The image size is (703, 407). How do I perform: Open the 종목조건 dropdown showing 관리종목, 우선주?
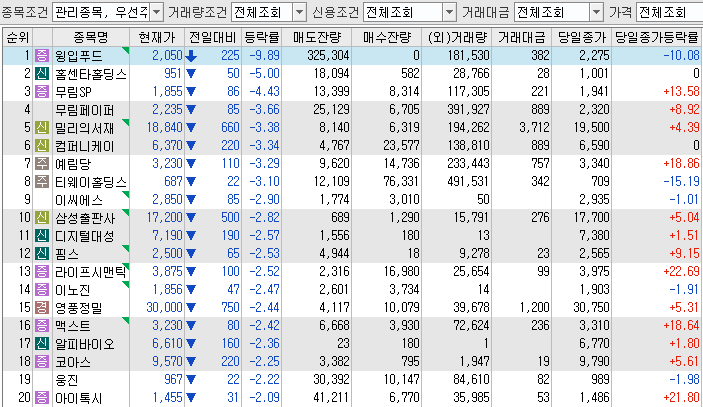(156, 12)
